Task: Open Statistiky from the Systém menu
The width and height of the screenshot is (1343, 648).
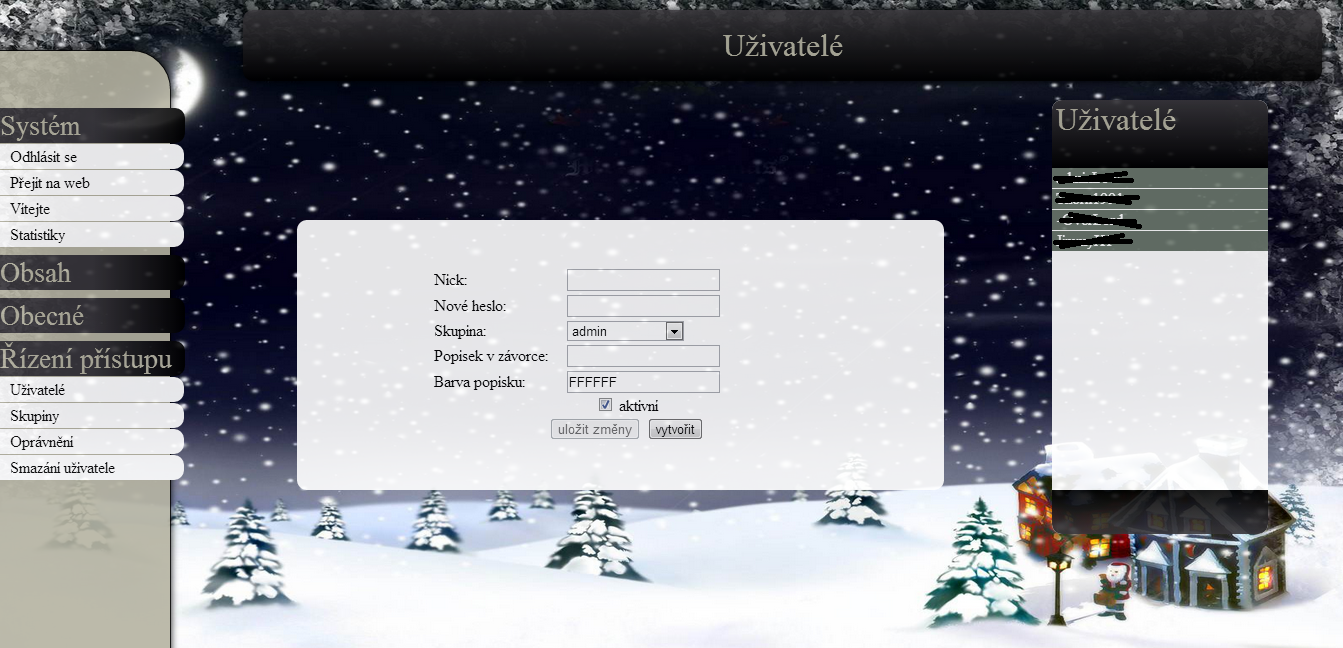Action: point(38,235)
